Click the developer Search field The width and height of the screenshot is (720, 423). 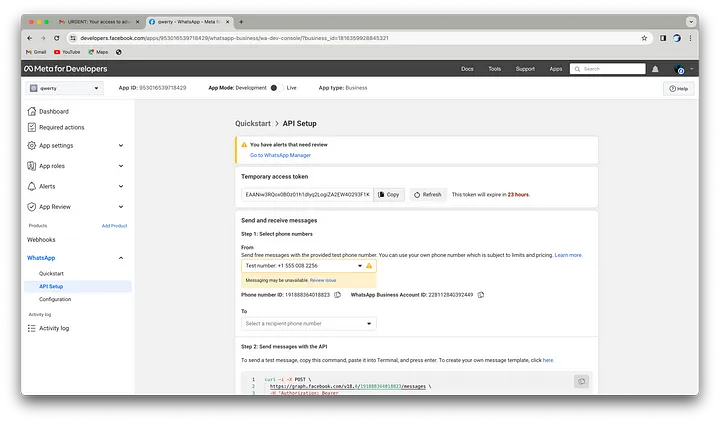(x=608, y=69)
